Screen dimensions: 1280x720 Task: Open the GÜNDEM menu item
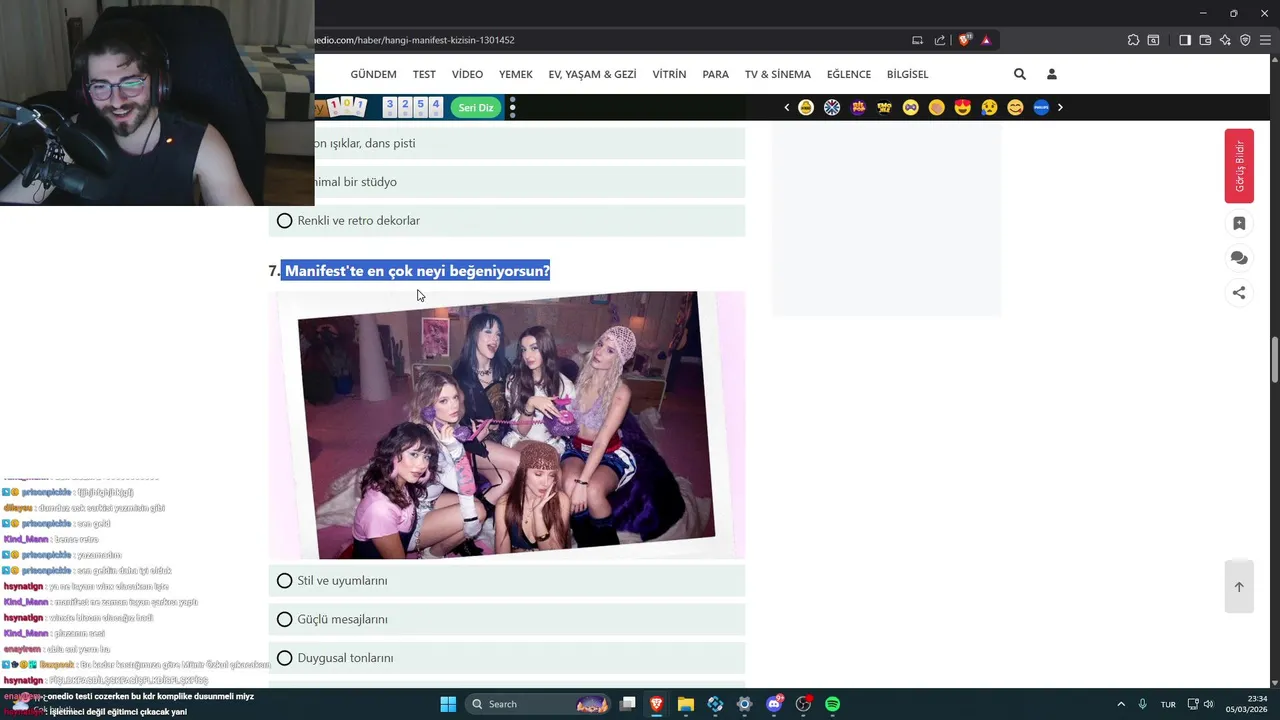click(373, 74)
